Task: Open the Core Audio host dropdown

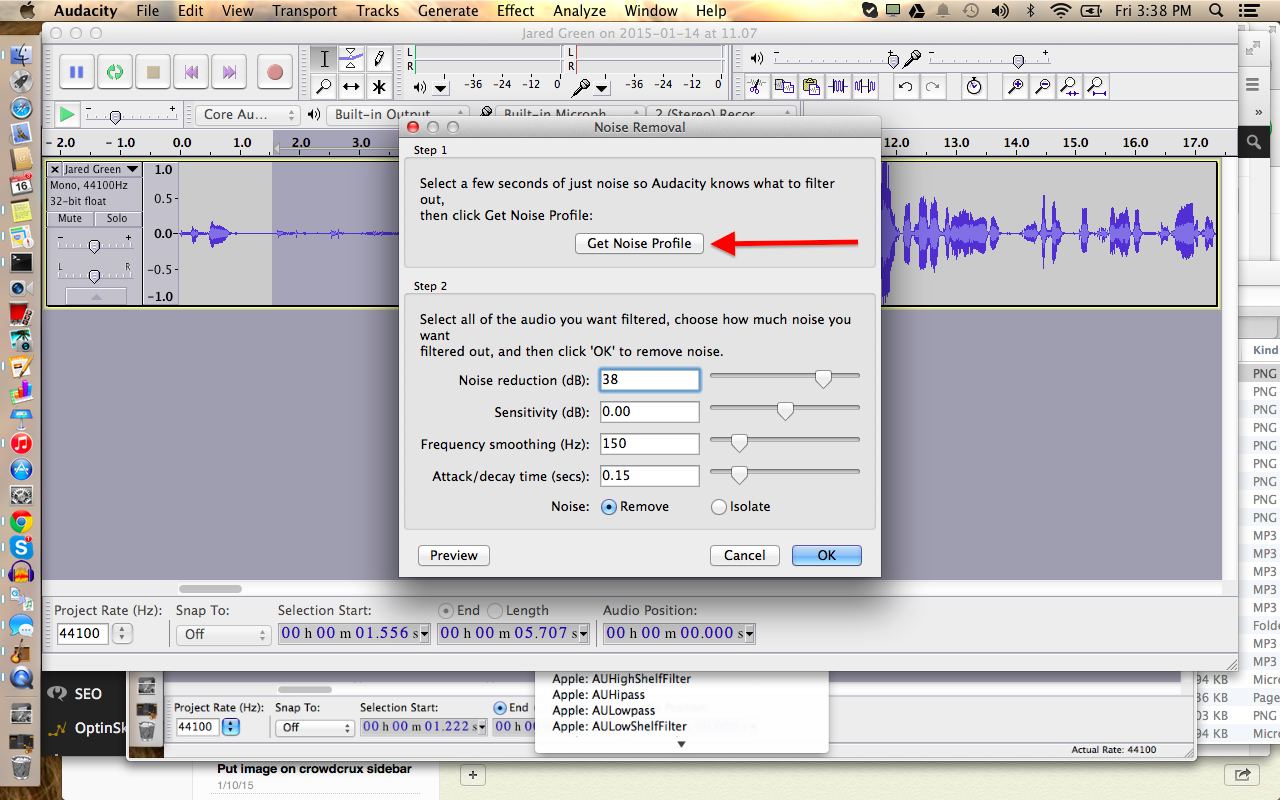Action: (248, 115)
